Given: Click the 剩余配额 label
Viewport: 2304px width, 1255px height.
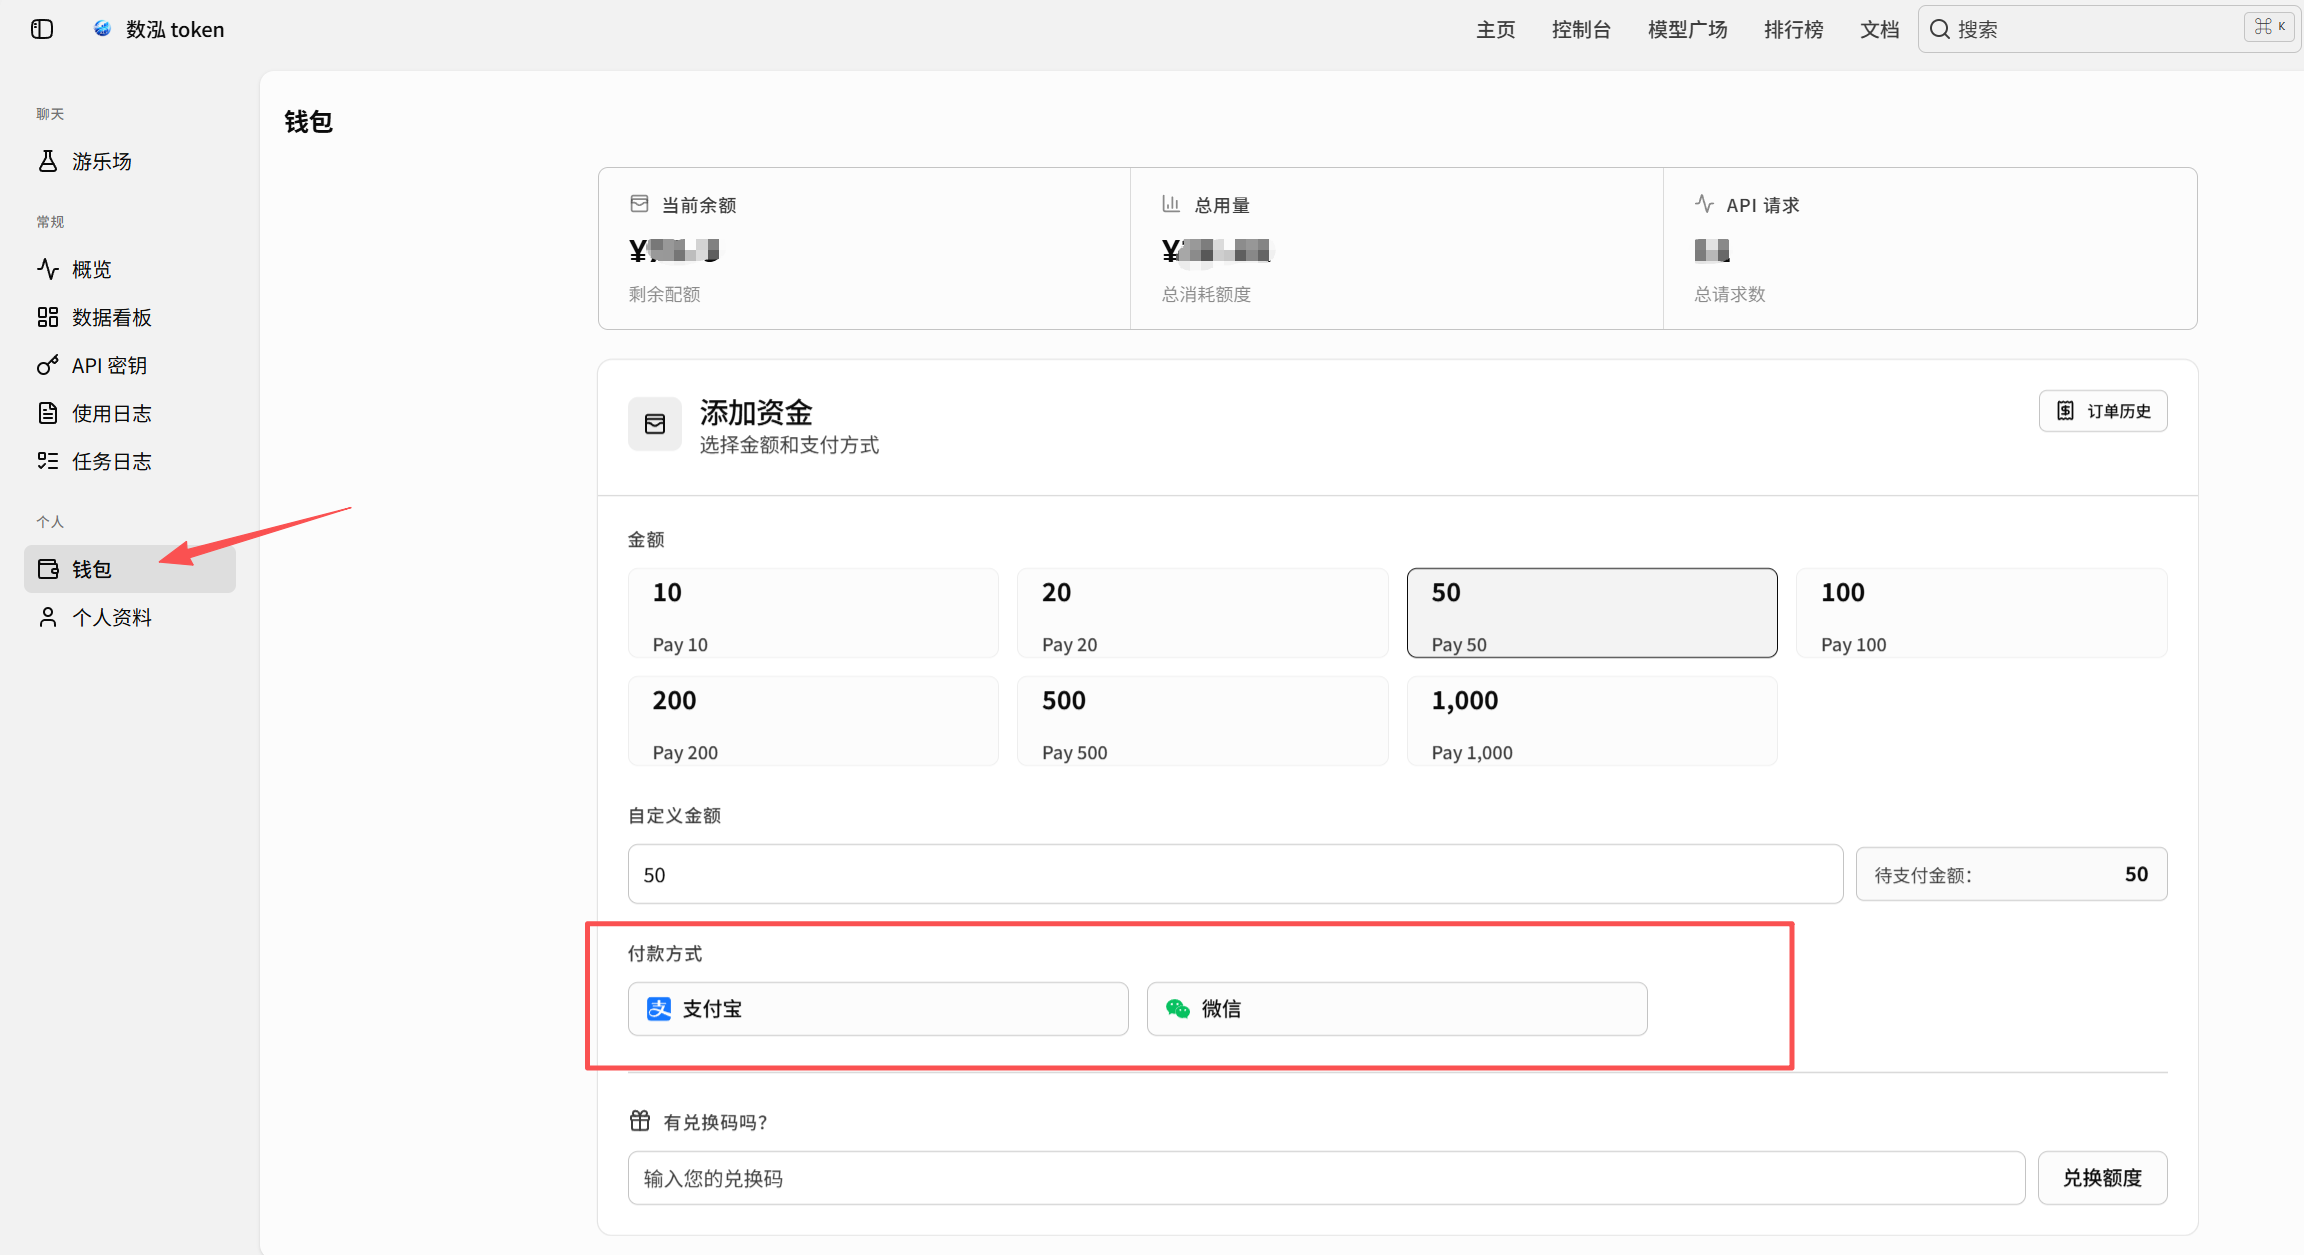Looking at the screenshot, I should tap(665, 294).
